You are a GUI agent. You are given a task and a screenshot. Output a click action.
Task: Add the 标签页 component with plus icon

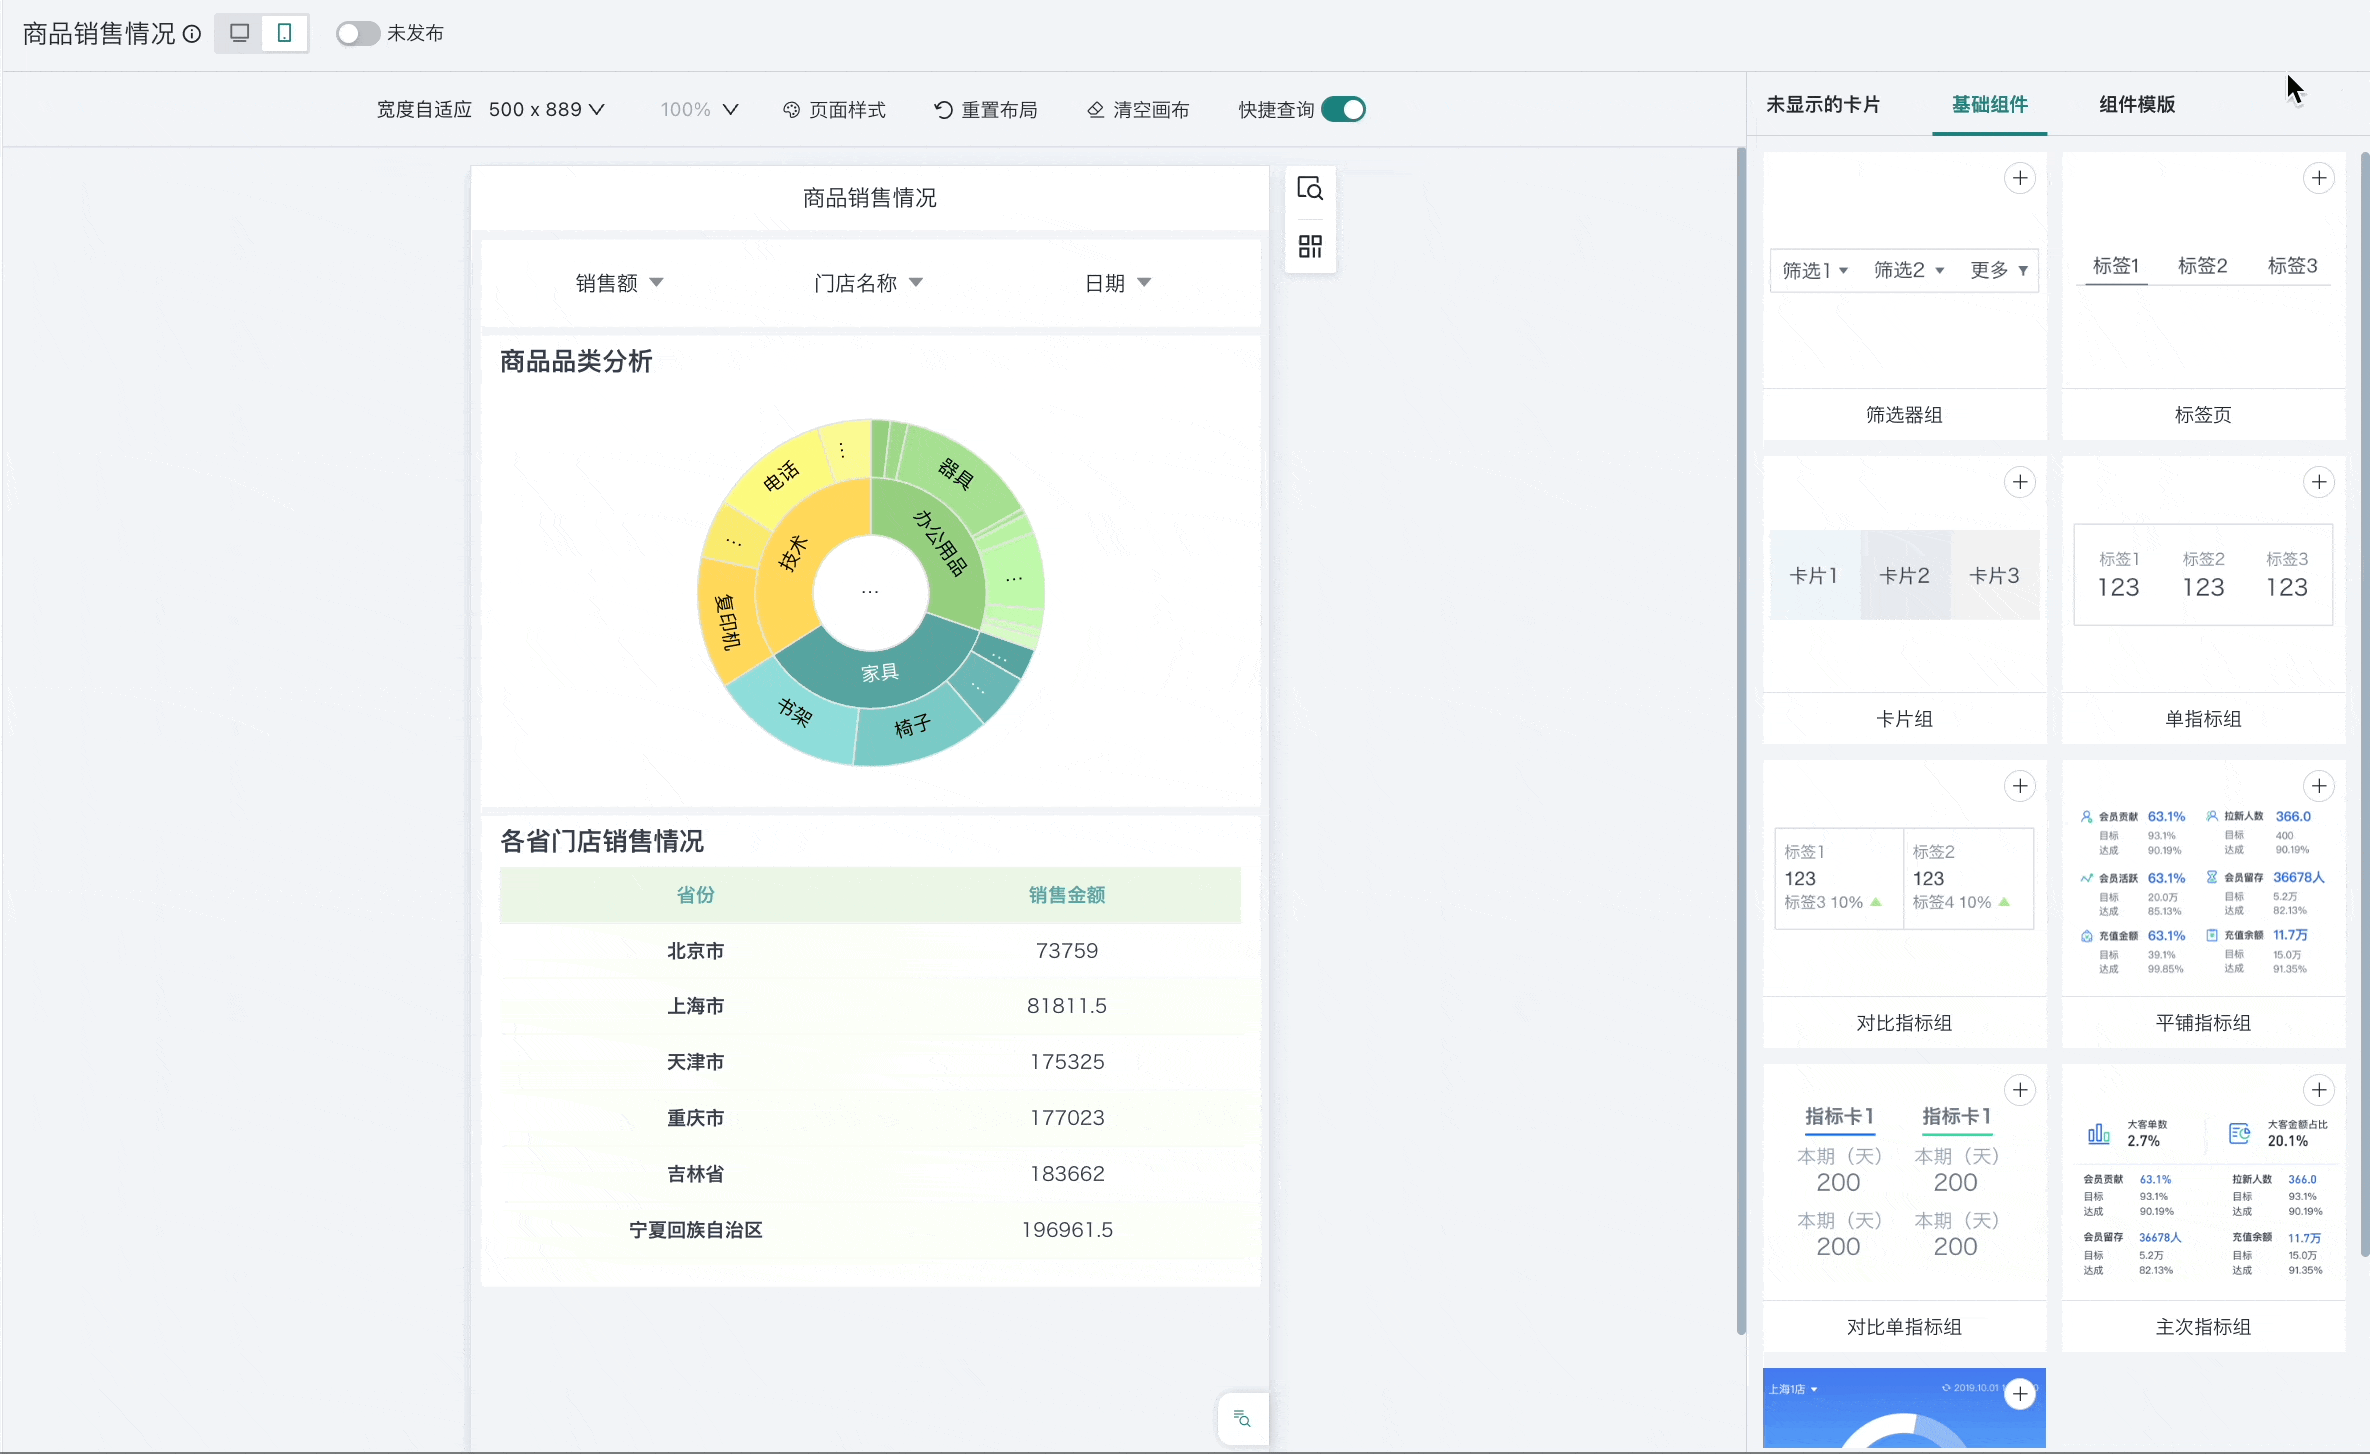coord(2318,178)
